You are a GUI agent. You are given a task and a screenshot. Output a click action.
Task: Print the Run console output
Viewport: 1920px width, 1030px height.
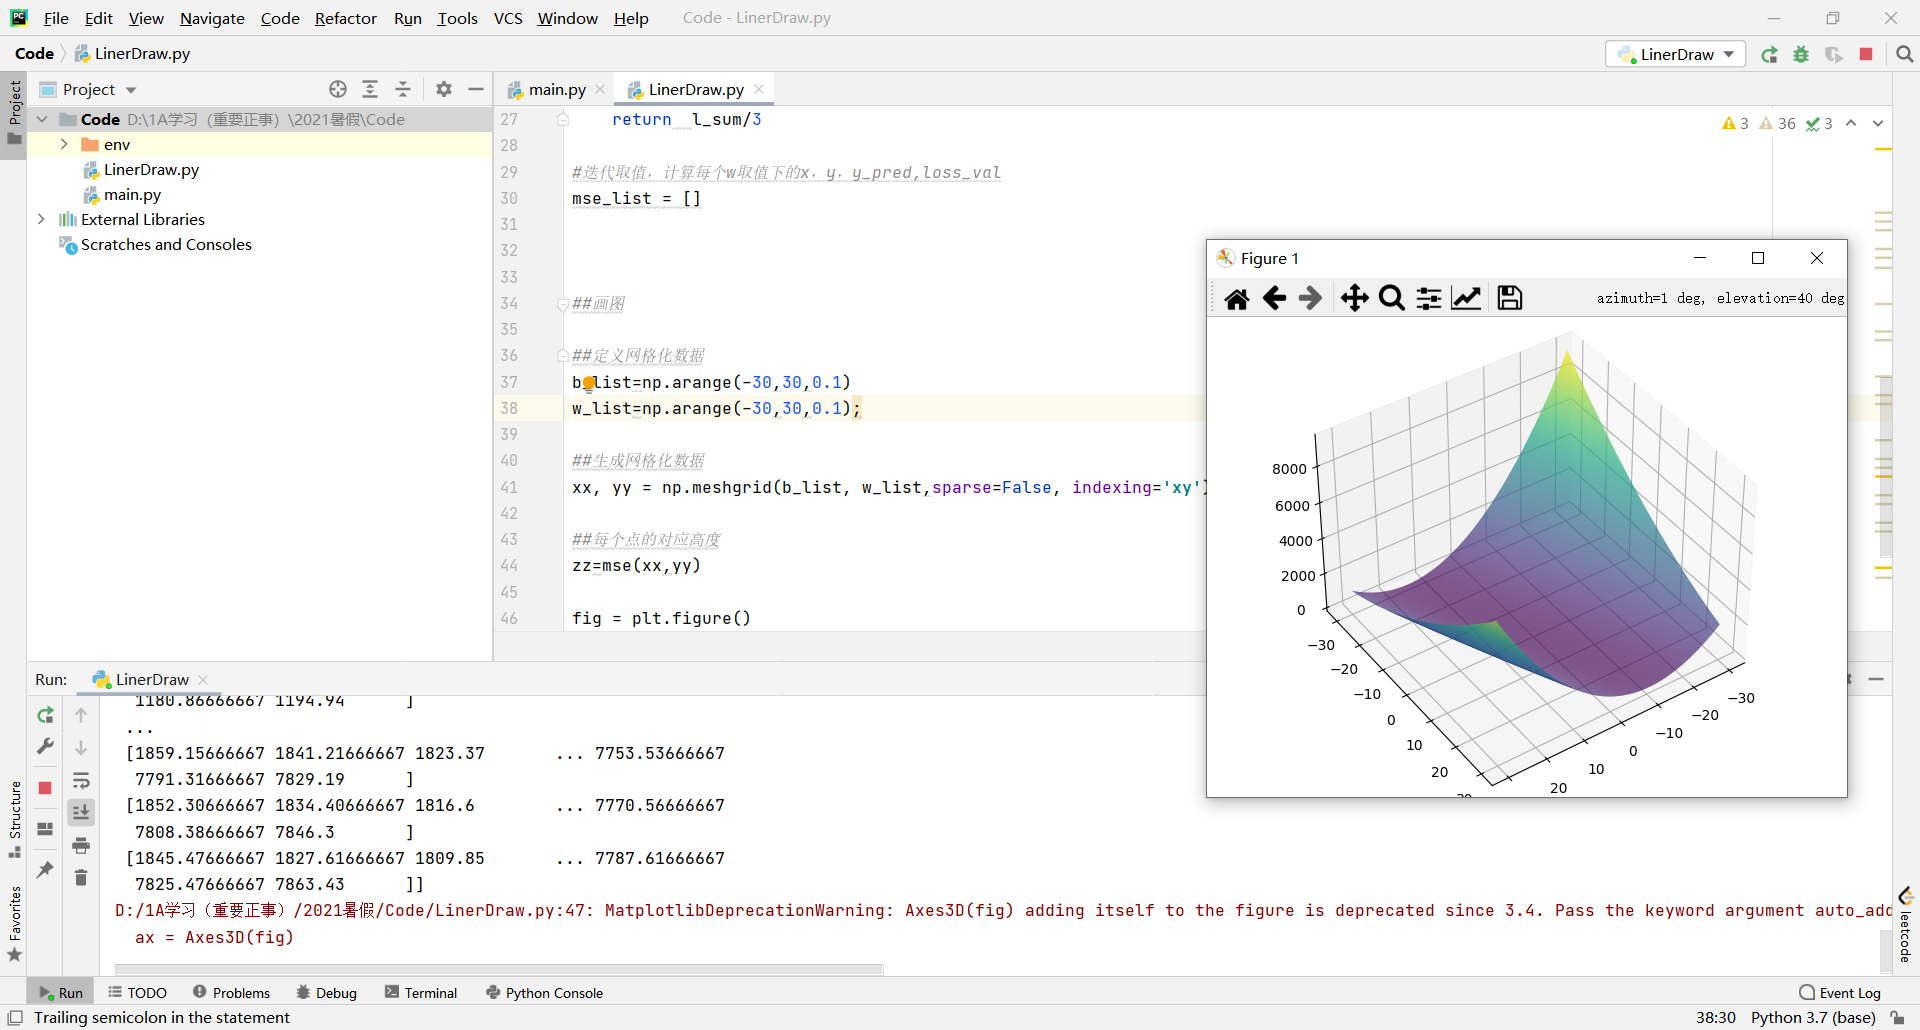tap(81, 846)
